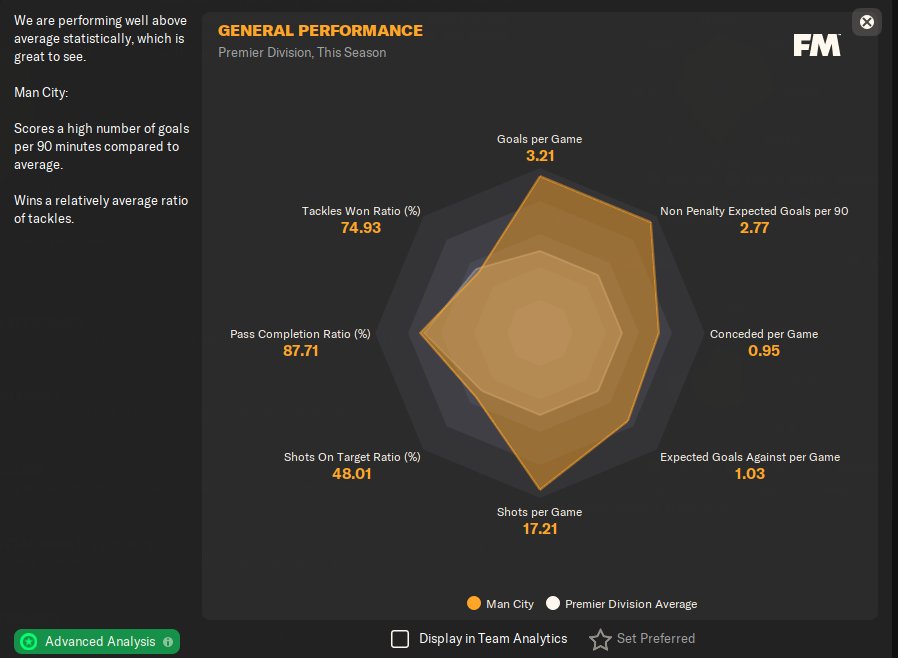Image resolution: width=898 pixels, height=658 pixels.
Task: Click the green star icon beside Advanced Analysis
Action: point(29,642)
